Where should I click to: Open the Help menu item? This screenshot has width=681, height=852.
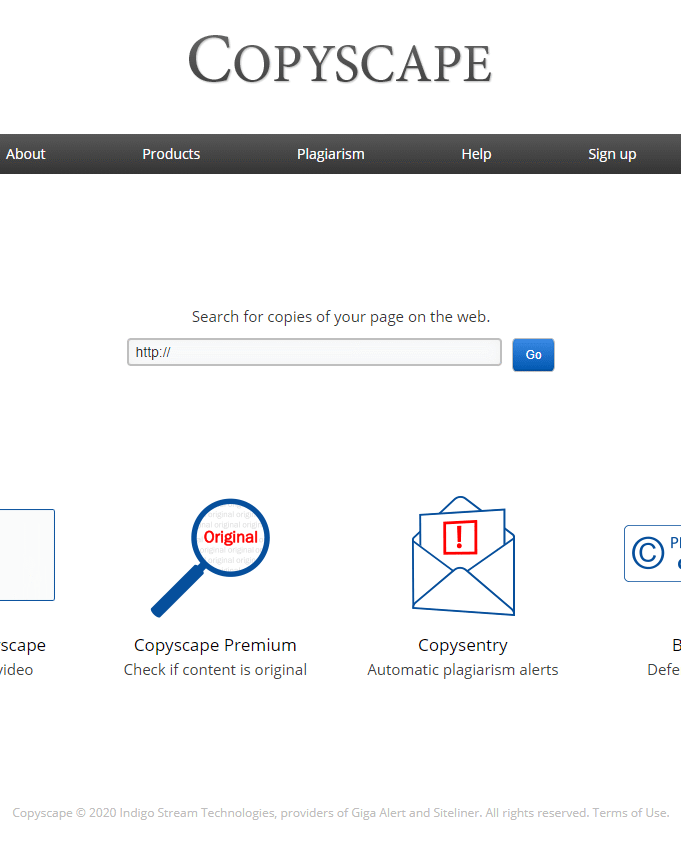click(476, 154)
